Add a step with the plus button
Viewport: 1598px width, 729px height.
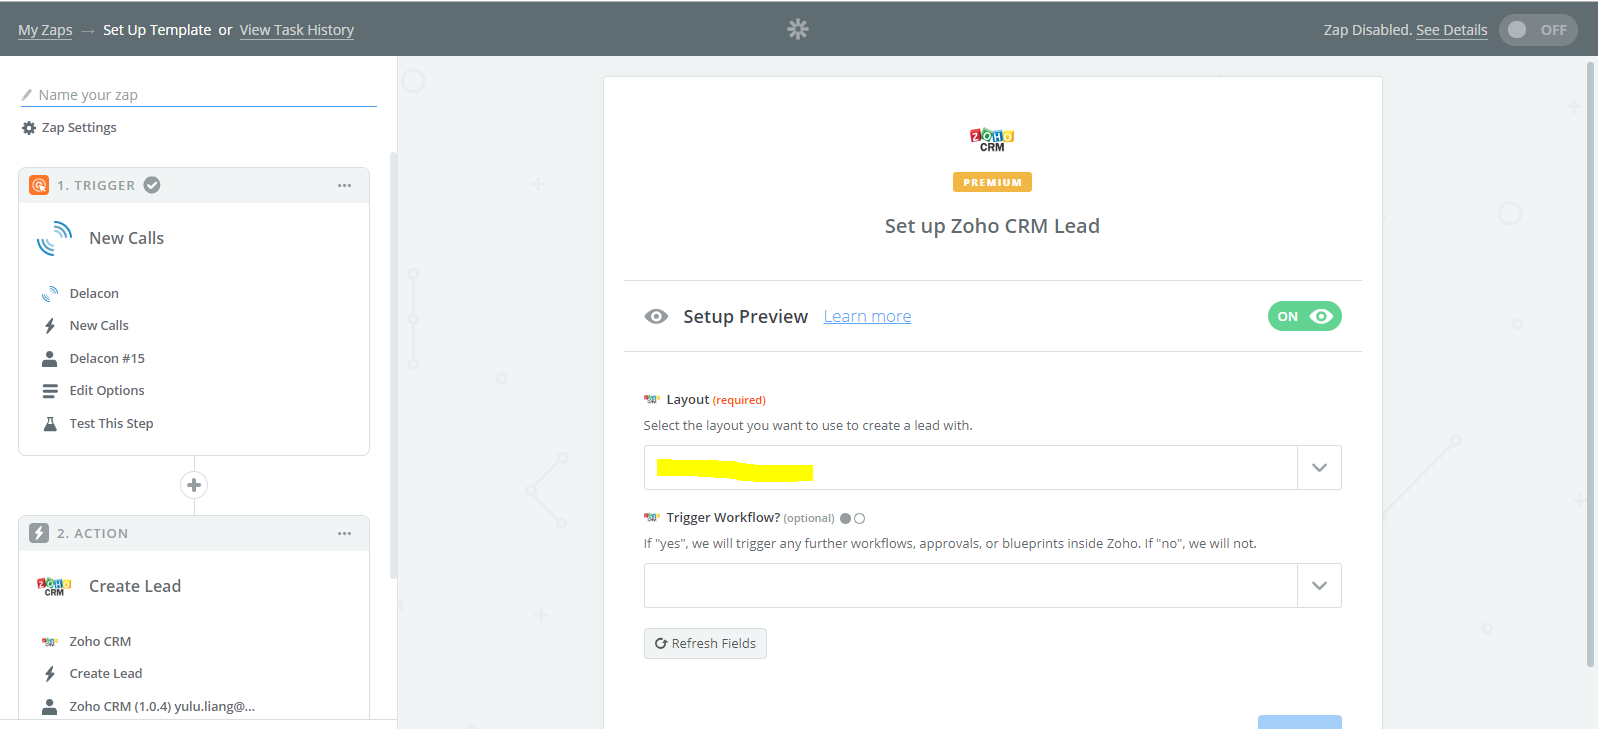click(x=194, y=485)
